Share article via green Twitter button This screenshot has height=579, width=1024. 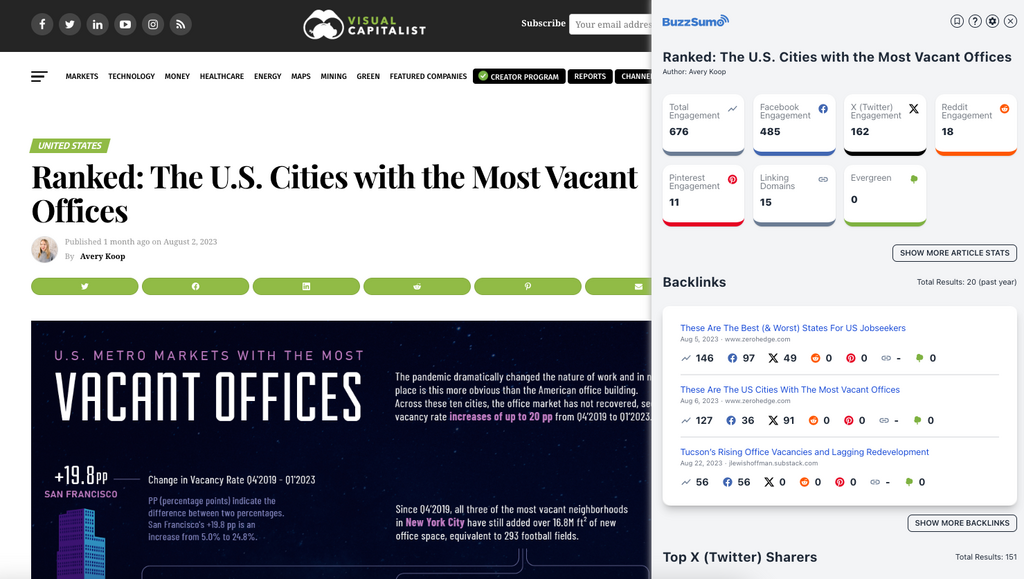pyautogui.click(x=85, y=286)
